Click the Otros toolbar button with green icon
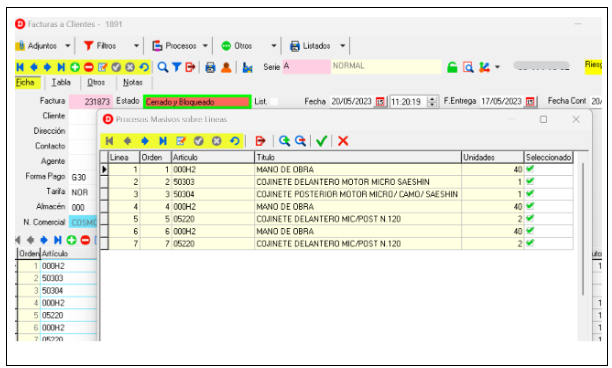612x368 pixels. click(x=237, y=46)
